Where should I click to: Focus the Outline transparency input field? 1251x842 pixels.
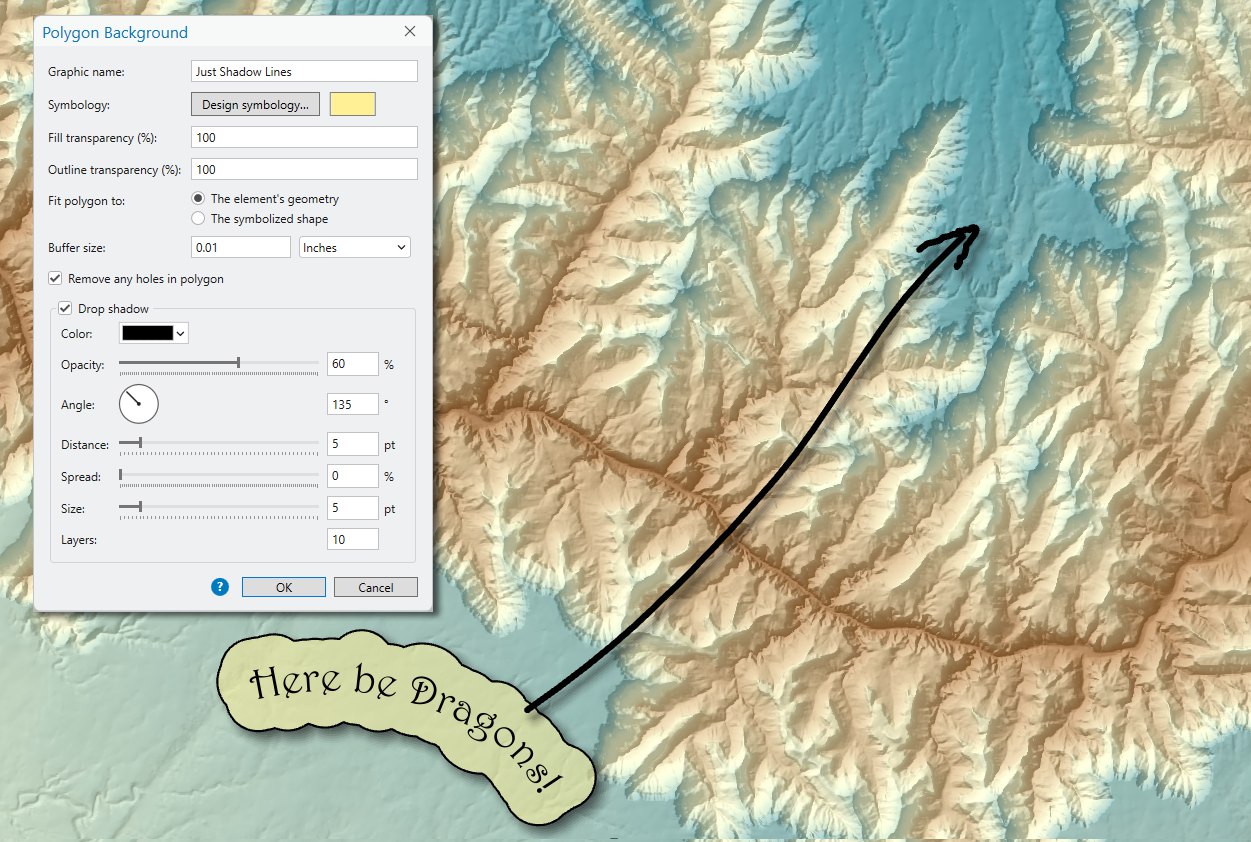304,169
